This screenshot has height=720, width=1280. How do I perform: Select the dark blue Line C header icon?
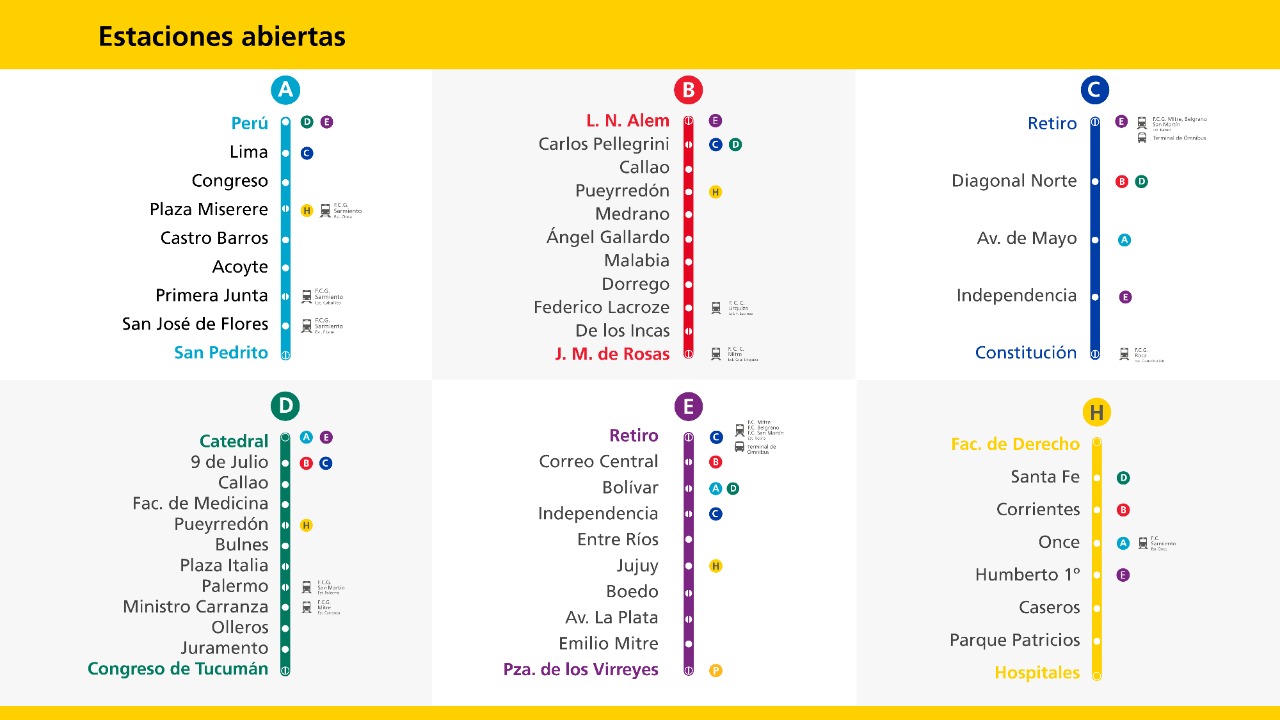coord(1095,90)
